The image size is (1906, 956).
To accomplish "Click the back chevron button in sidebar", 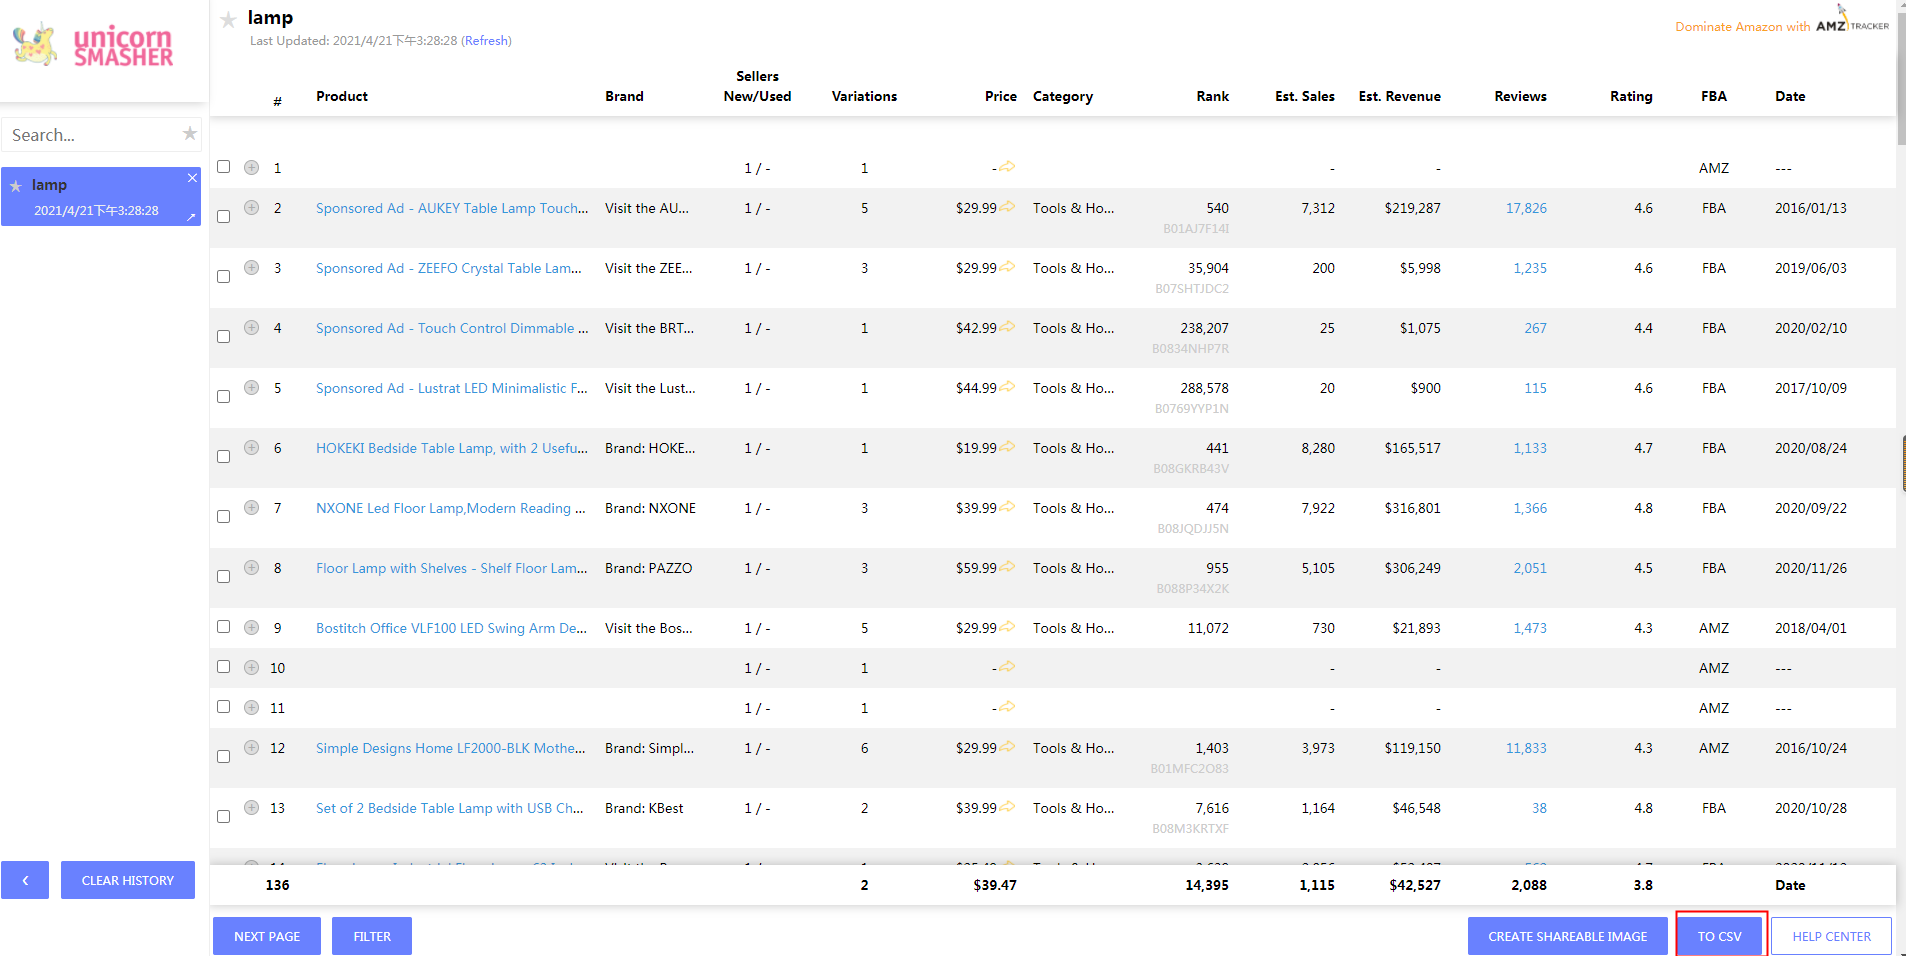I will [25, 880].
